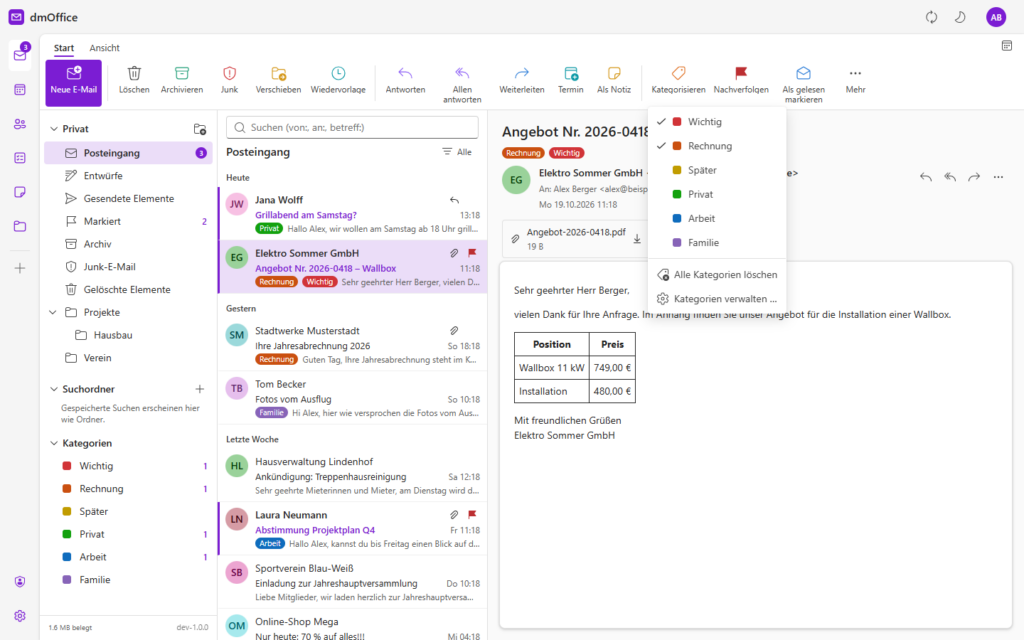This screenshot has width=1024, height=640.
Task: Open the Alle filter dropdown
Action: (457, 152)
